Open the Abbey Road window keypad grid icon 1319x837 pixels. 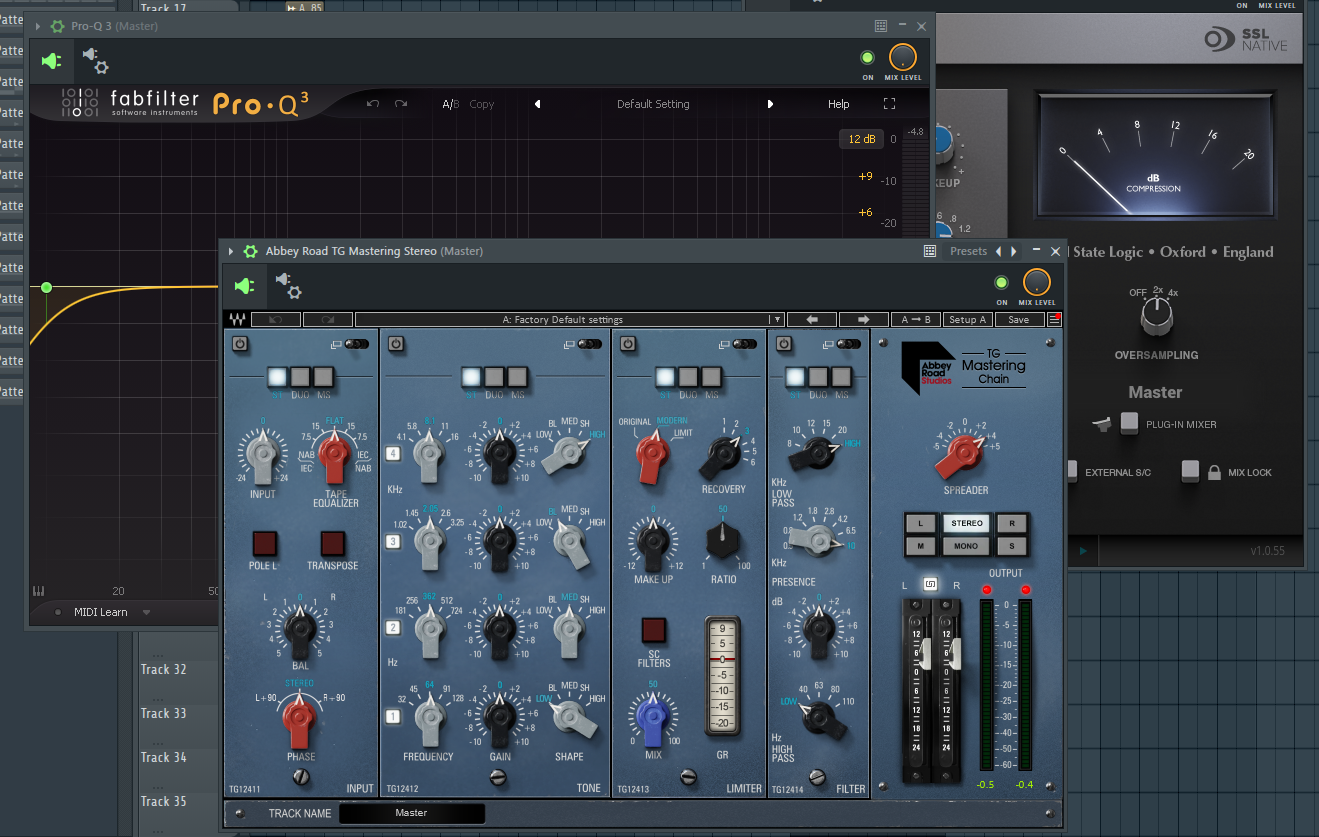coord(930,251)
